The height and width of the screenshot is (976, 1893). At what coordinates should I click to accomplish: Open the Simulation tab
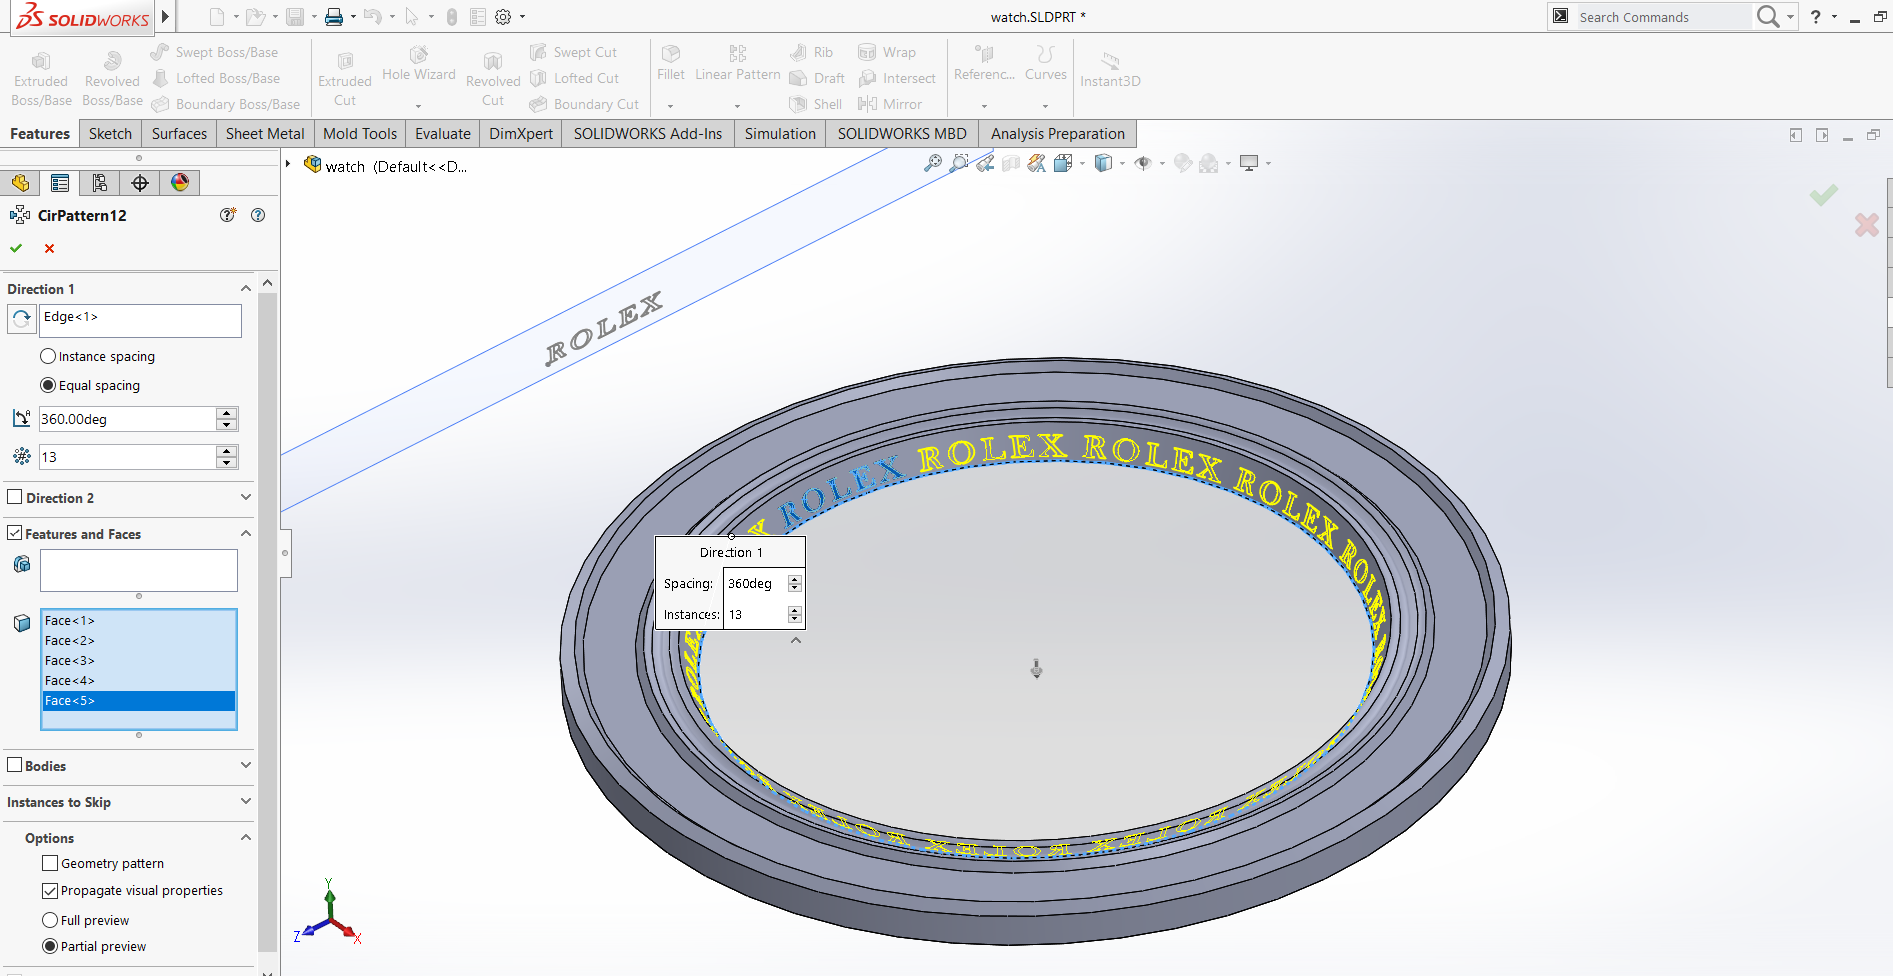click(x=780, y=134)
